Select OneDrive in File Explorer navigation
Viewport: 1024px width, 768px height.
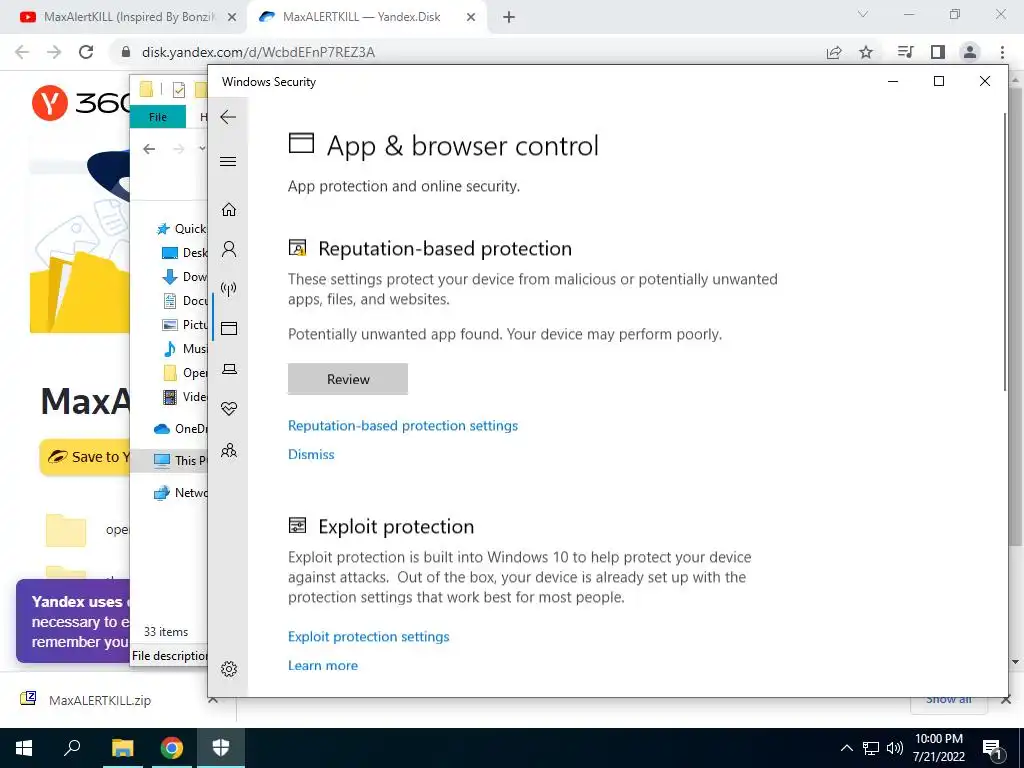180,429
